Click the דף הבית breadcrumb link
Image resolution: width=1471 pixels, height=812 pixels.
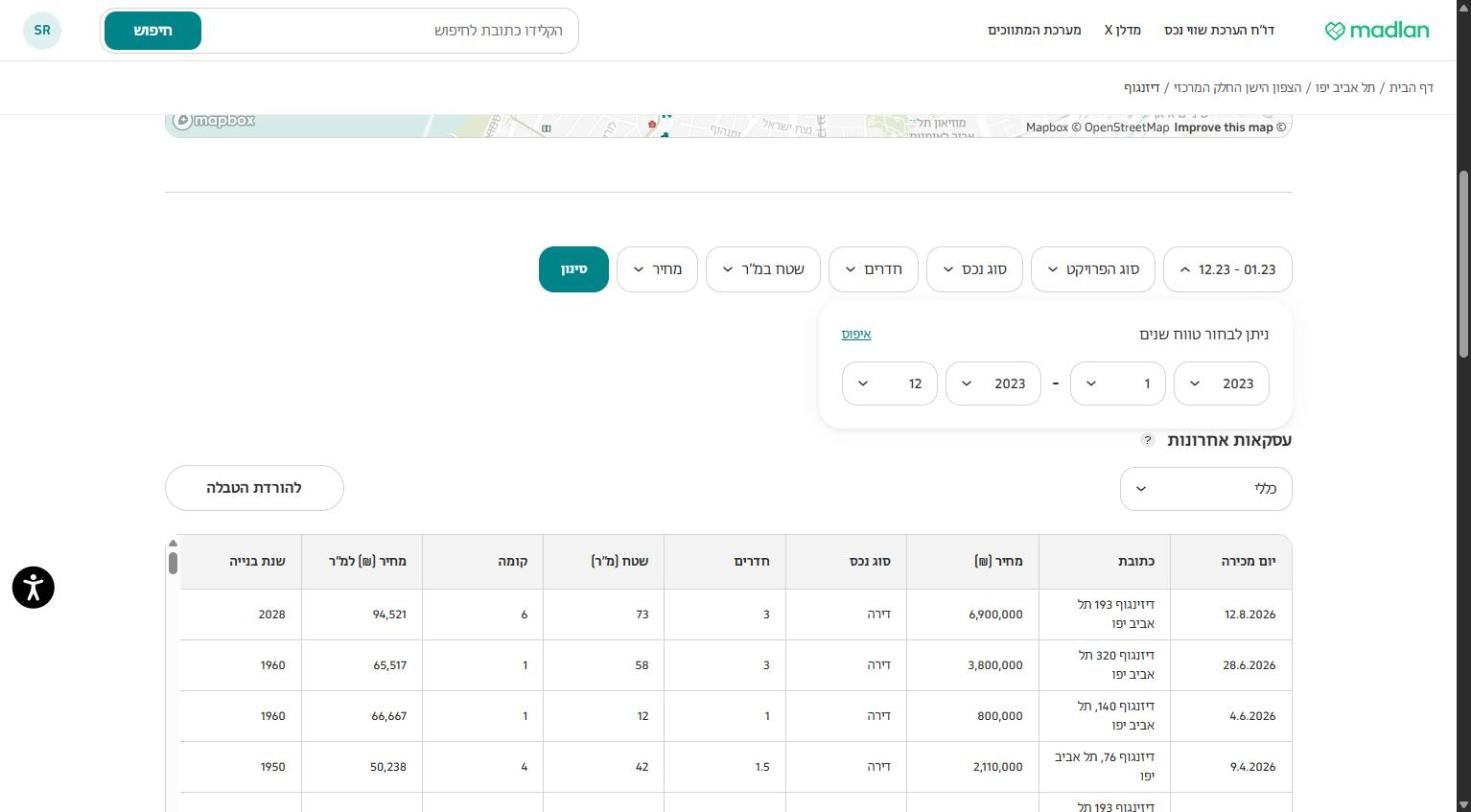[1411, 88]
